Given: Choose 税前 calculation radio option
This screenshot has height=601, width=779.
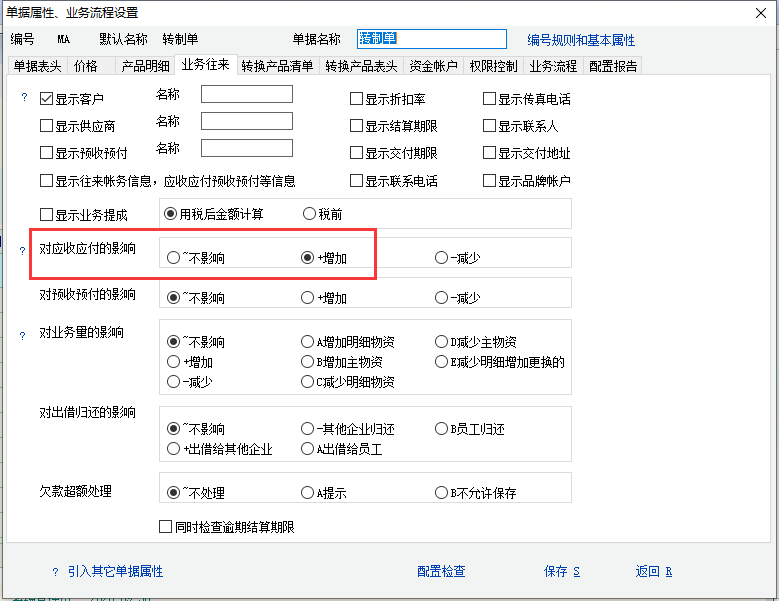Looking at the screenshot, I should (309, 214).
